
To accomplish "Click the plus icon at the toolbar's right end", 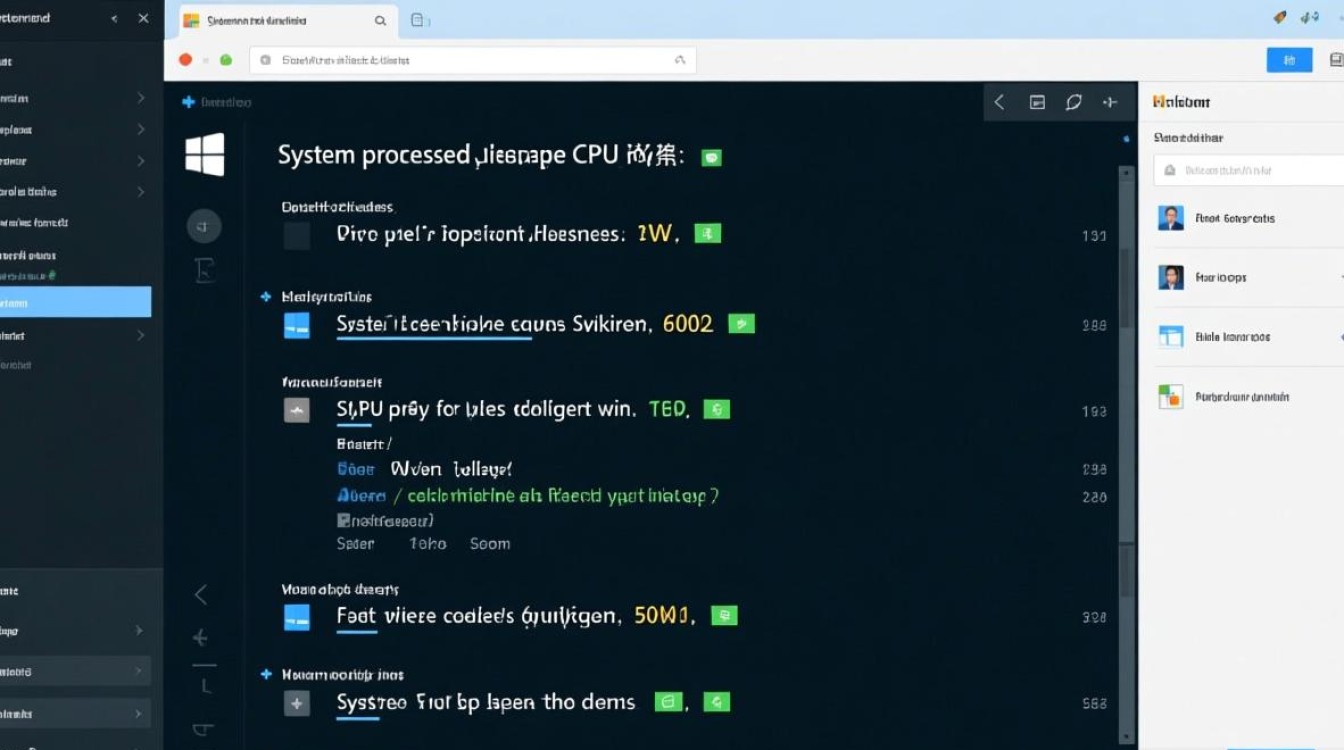I will pyautogui.click(x=1110, y=101).
